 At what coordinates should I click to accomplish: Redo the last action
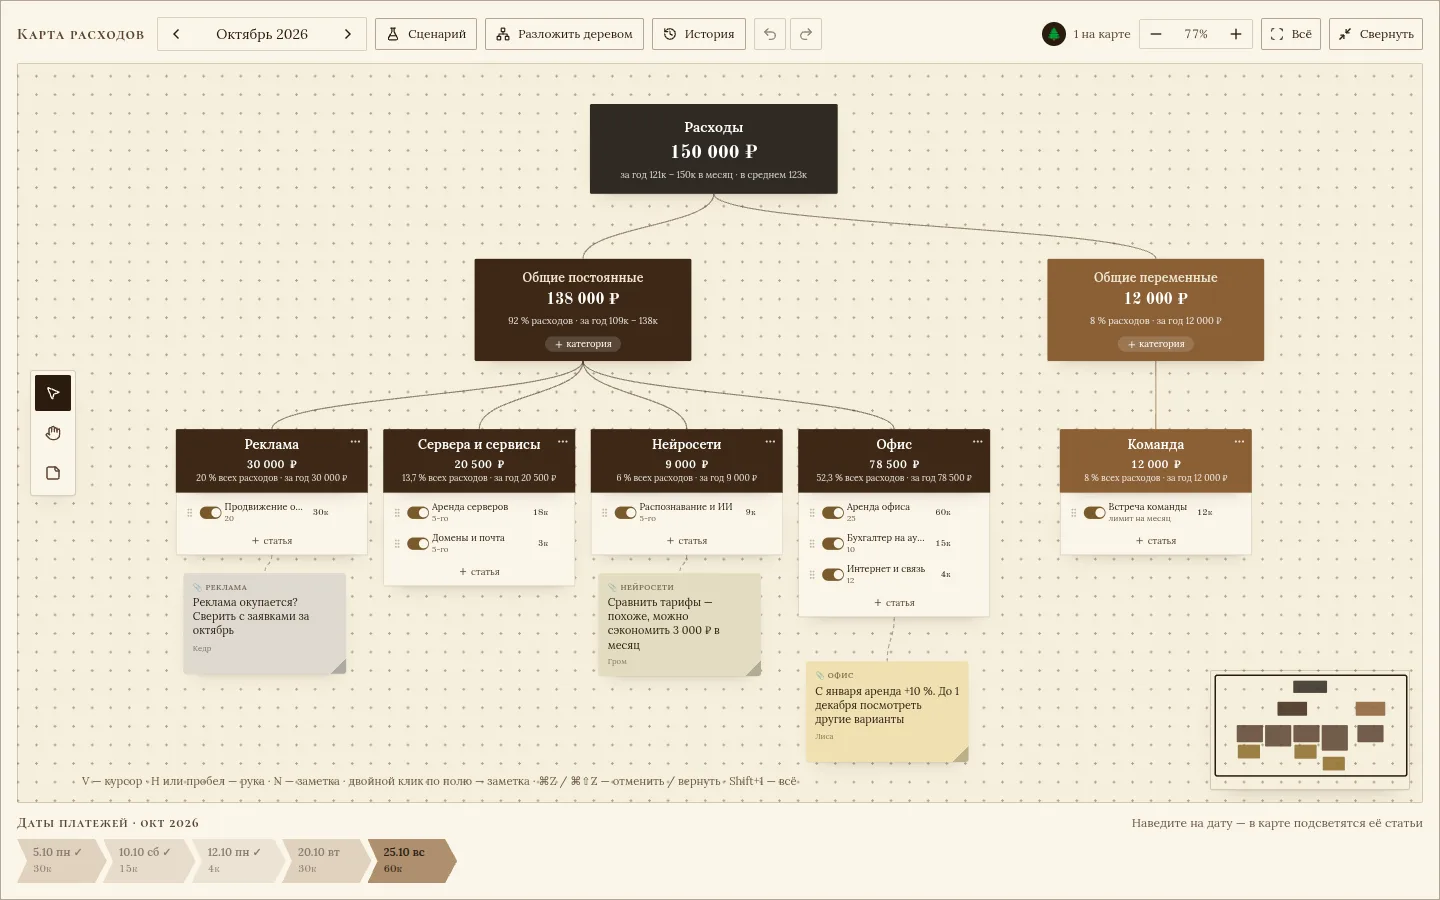pos(806,34)
